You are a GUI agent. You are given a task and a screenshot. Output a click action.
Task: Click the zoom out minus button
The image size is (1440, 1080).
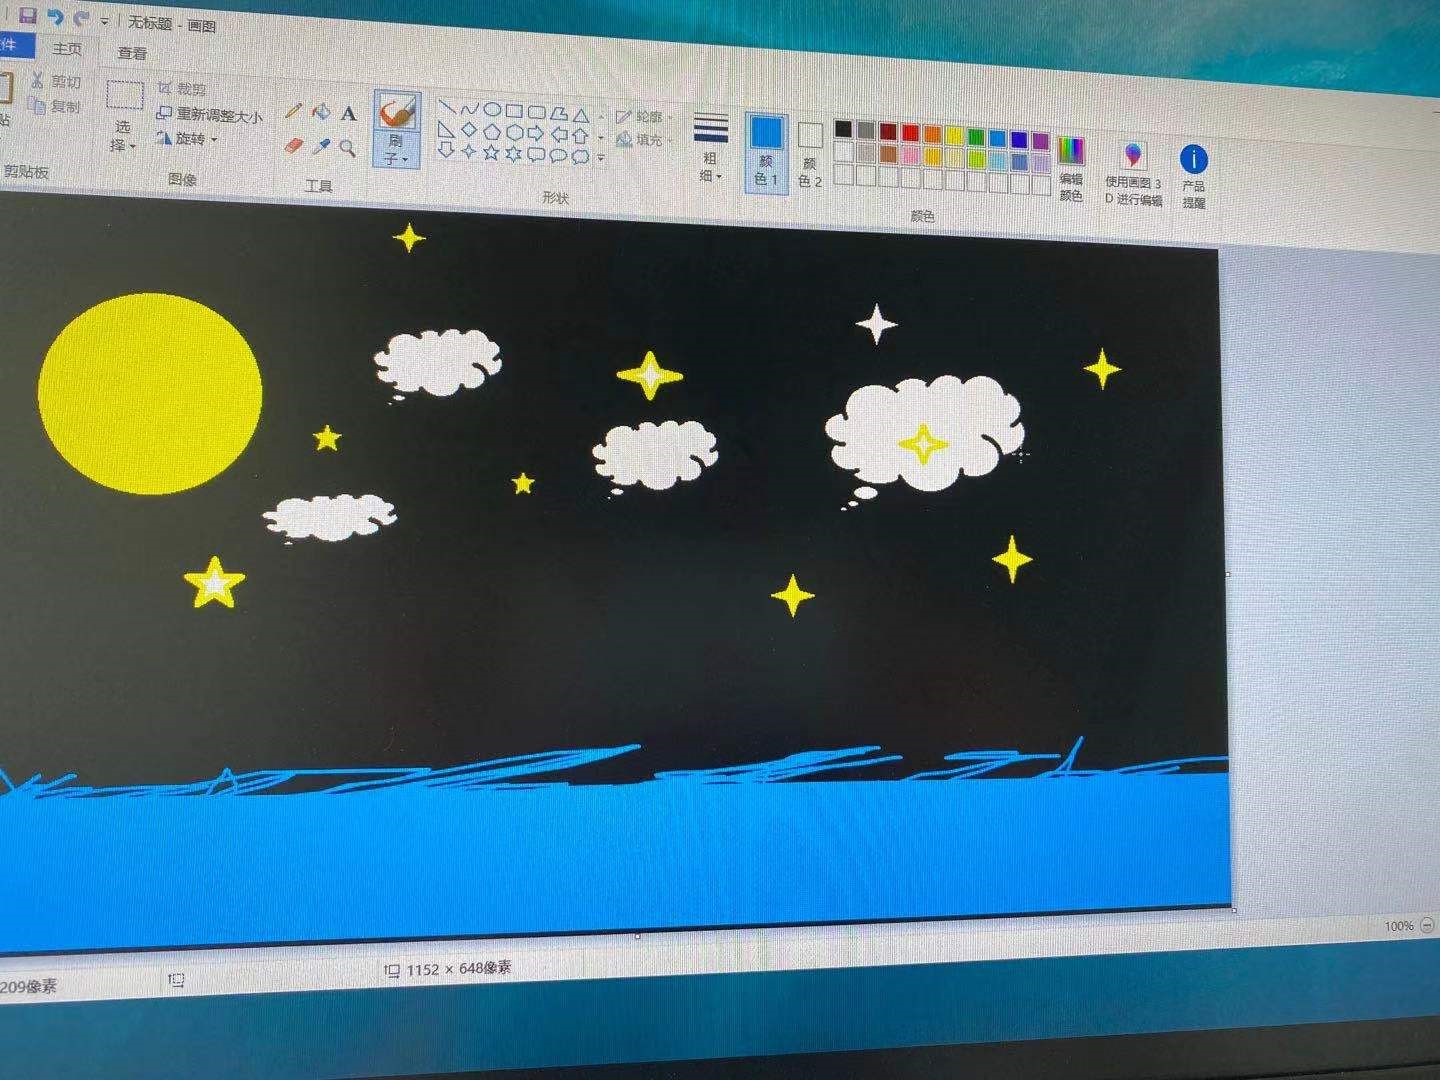1427,925
